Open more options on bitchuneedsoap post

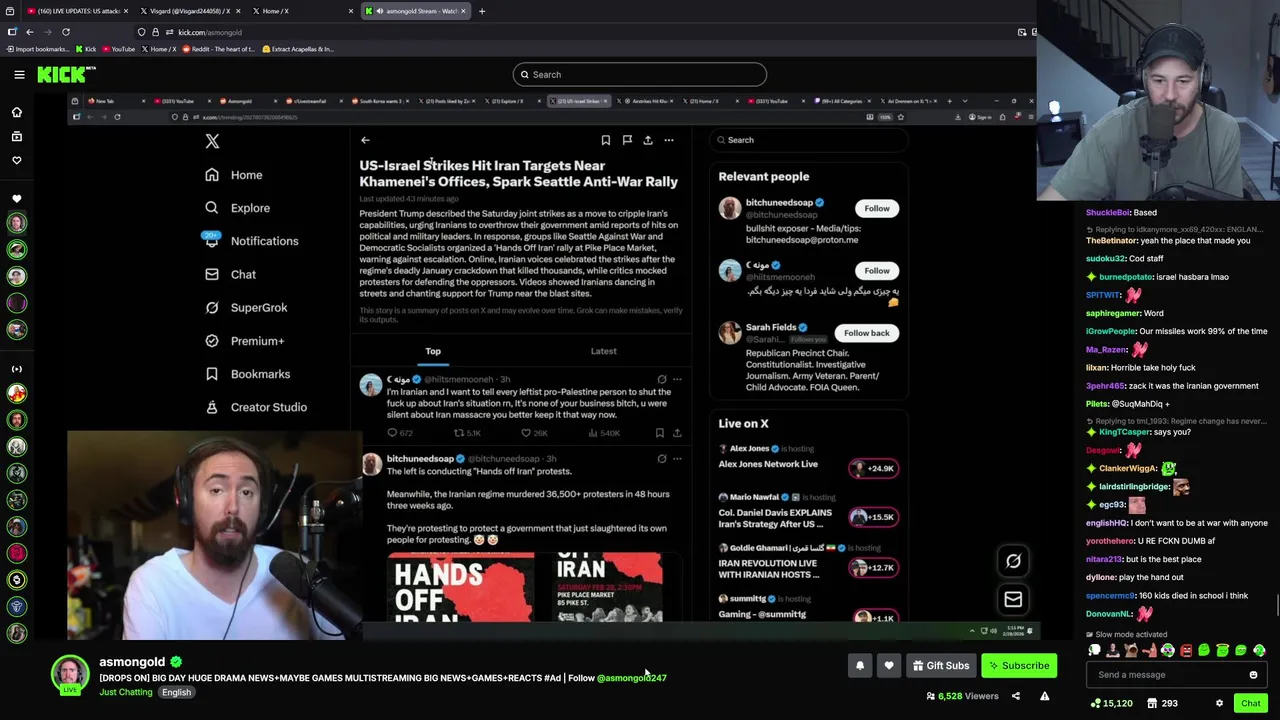[x=677, y=459]
